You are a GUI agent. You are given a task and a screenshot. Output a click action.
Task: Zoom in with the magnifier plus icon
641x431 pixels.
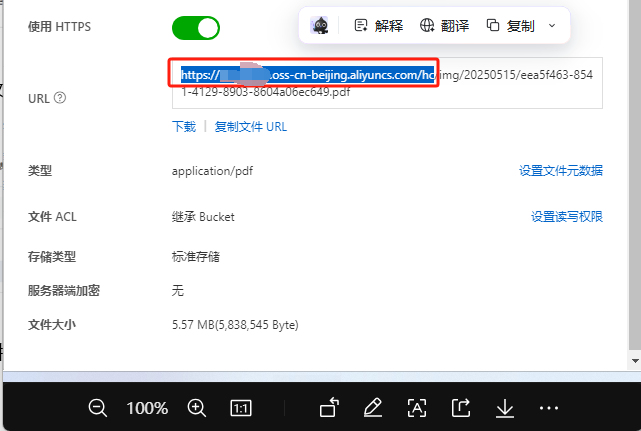(197, 408)
